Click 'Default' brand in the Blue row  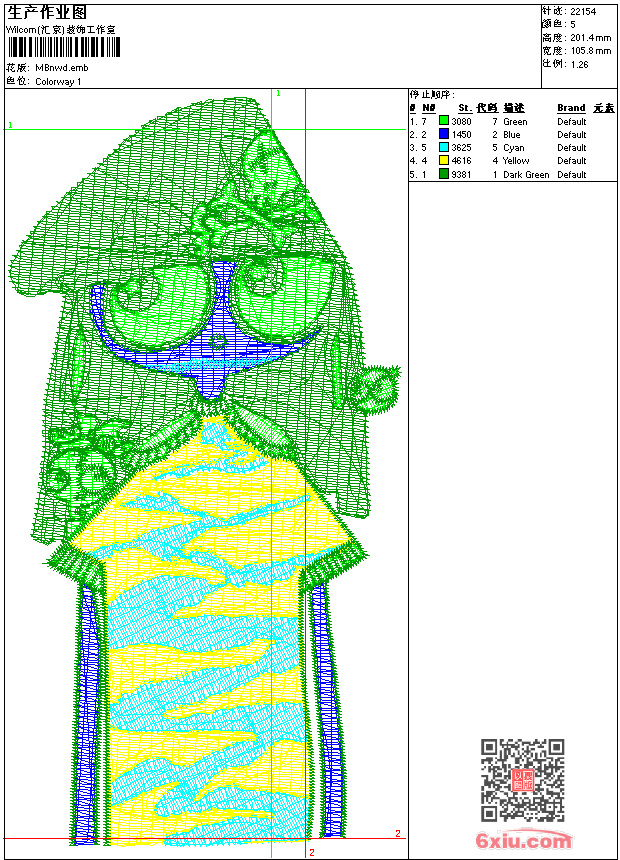(x=572, y=134)
